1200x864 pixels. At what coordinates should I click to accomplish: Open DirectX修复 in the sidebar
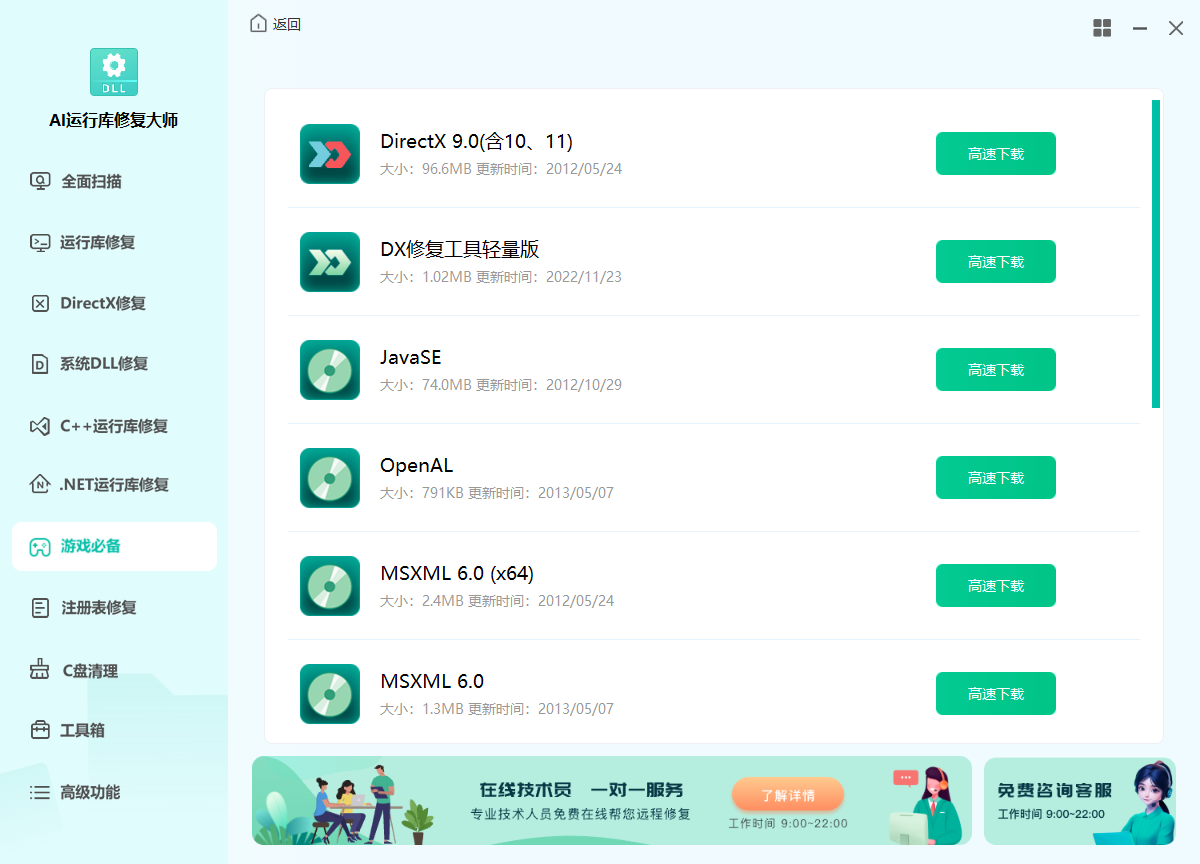pyautogui.click(x=102, y=303)
